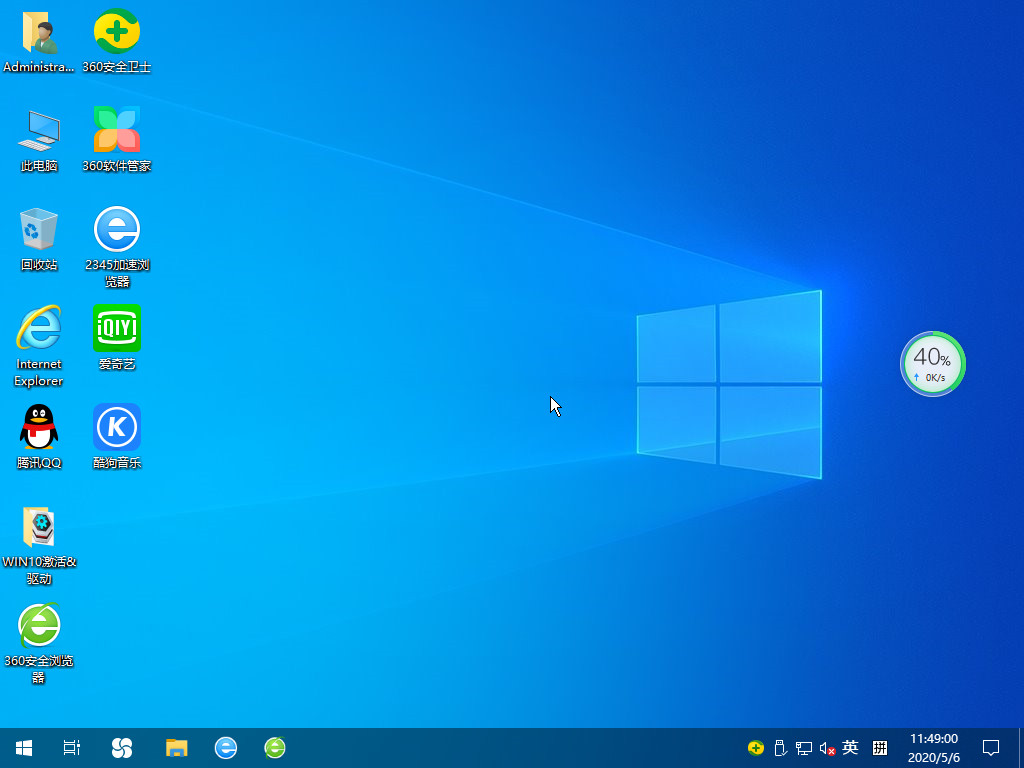Open File Explorer from the taskbar
This screenshot has height=768, width=1024.
[177, 747]
